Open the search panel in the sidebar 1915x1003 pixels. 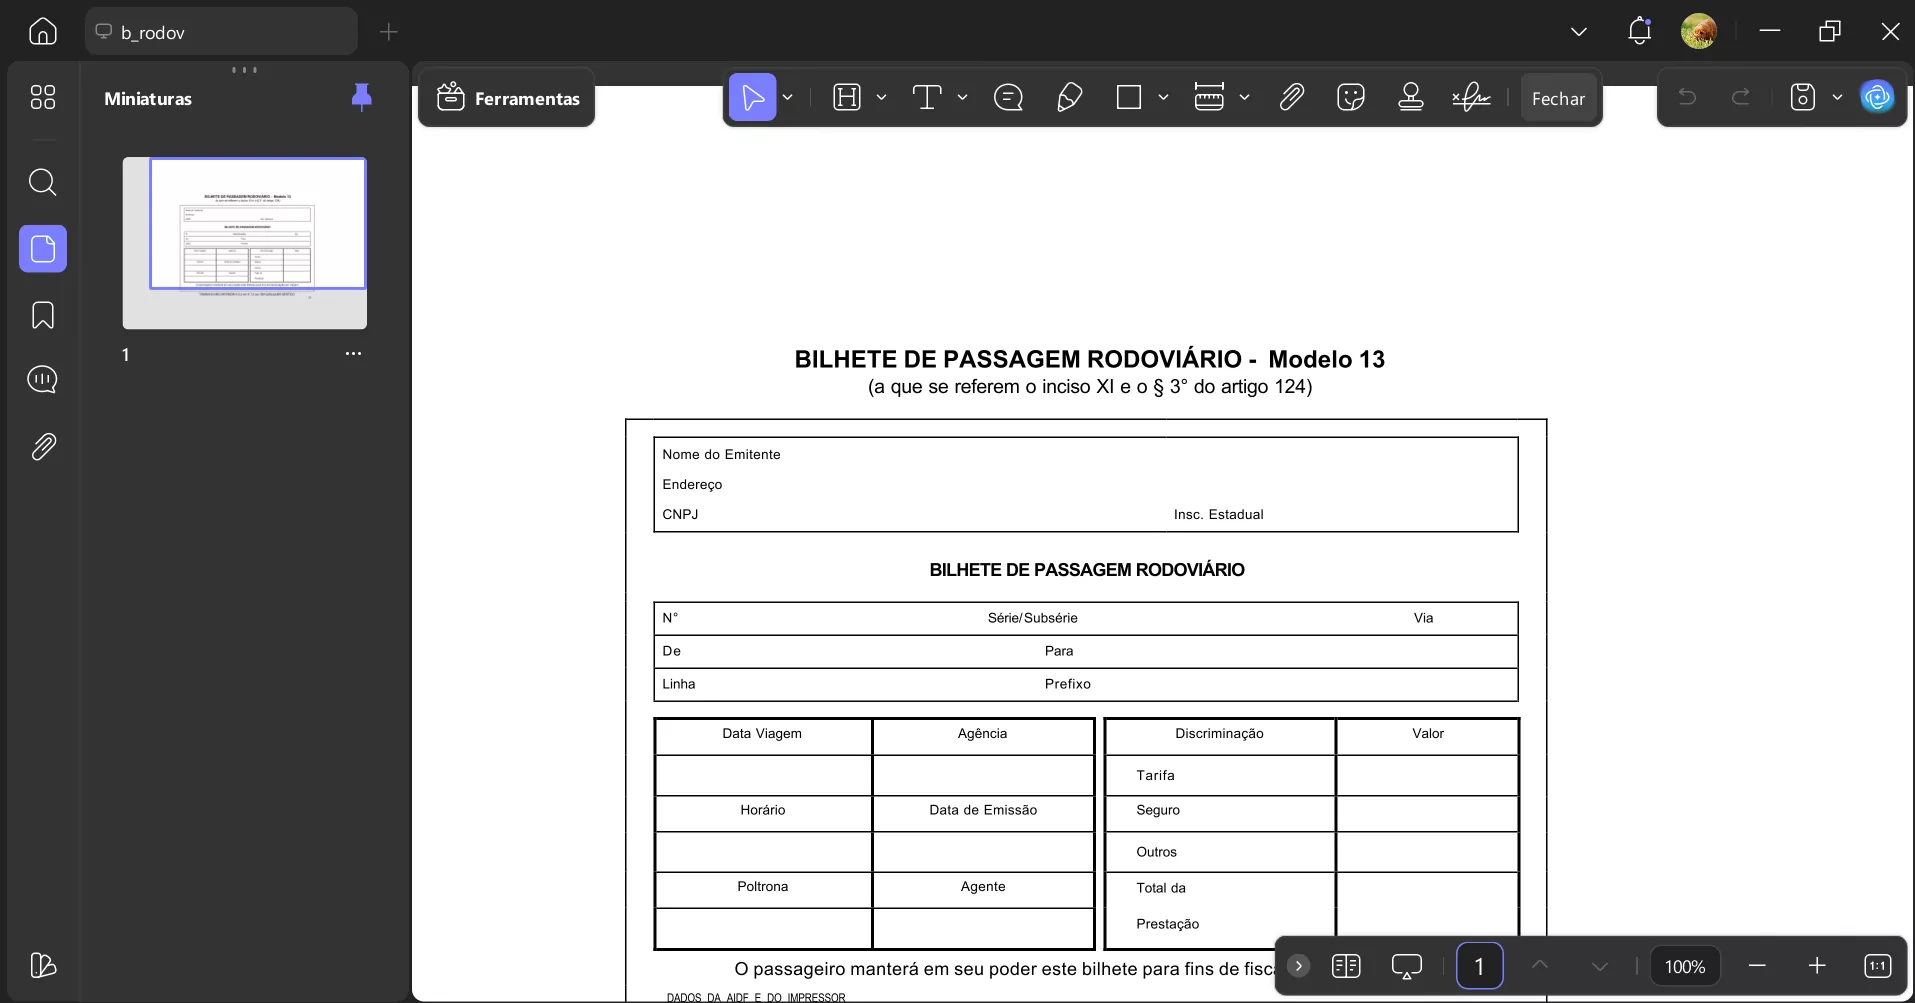(43, 183)
